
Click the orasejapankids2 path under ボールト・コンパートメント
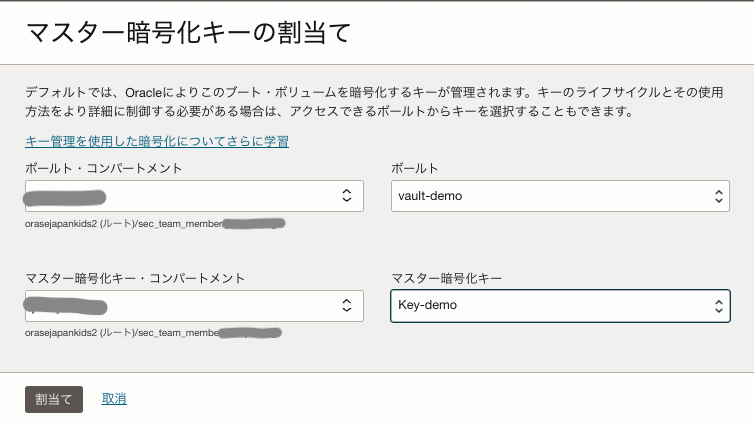120,224
